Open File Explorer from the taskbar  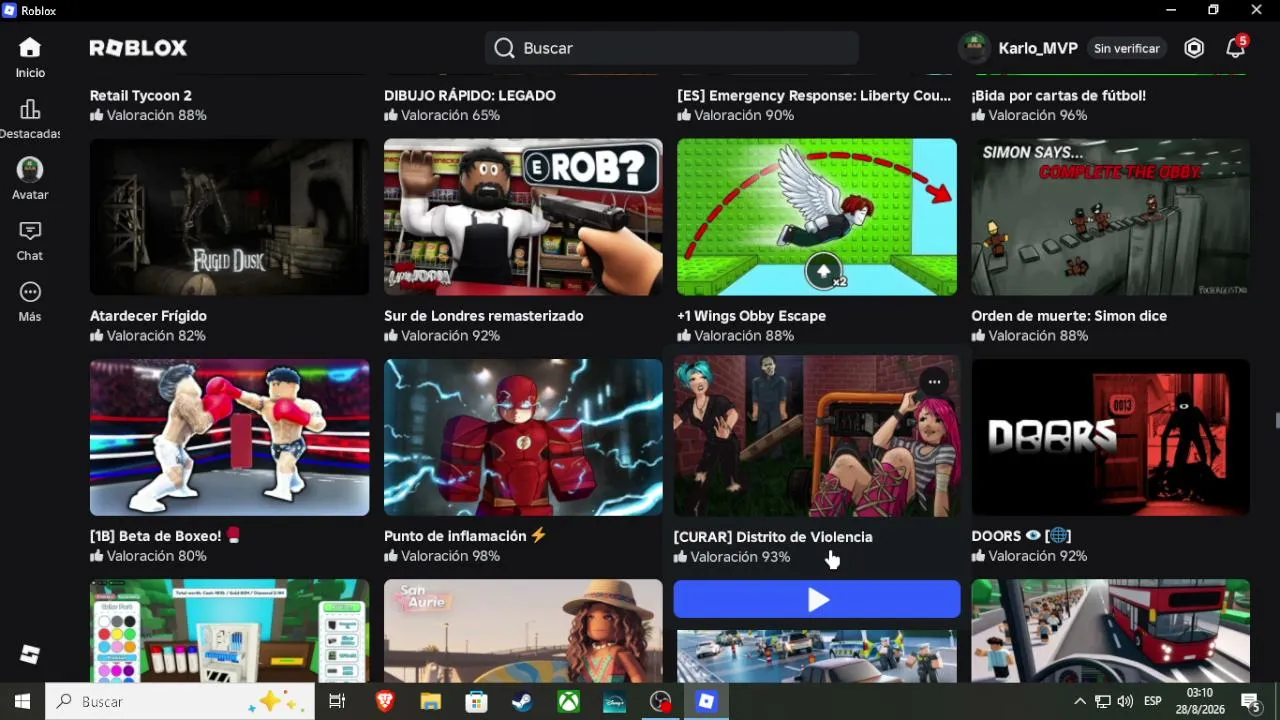[430, 702]
